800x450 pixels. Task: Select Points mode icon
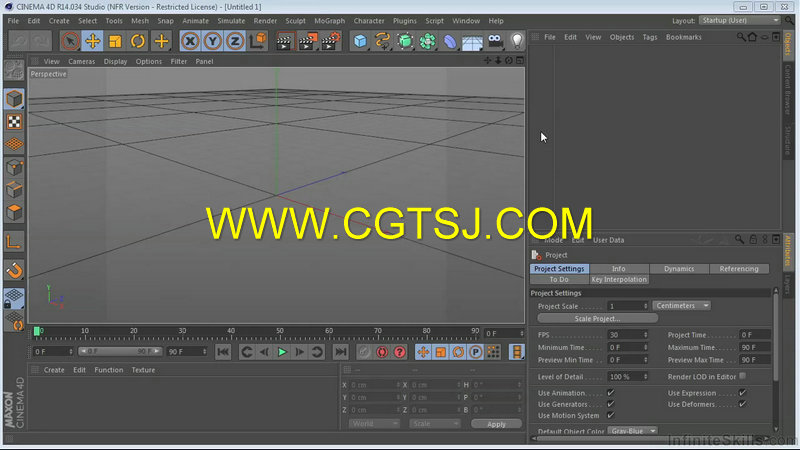[x=14, y=167]
